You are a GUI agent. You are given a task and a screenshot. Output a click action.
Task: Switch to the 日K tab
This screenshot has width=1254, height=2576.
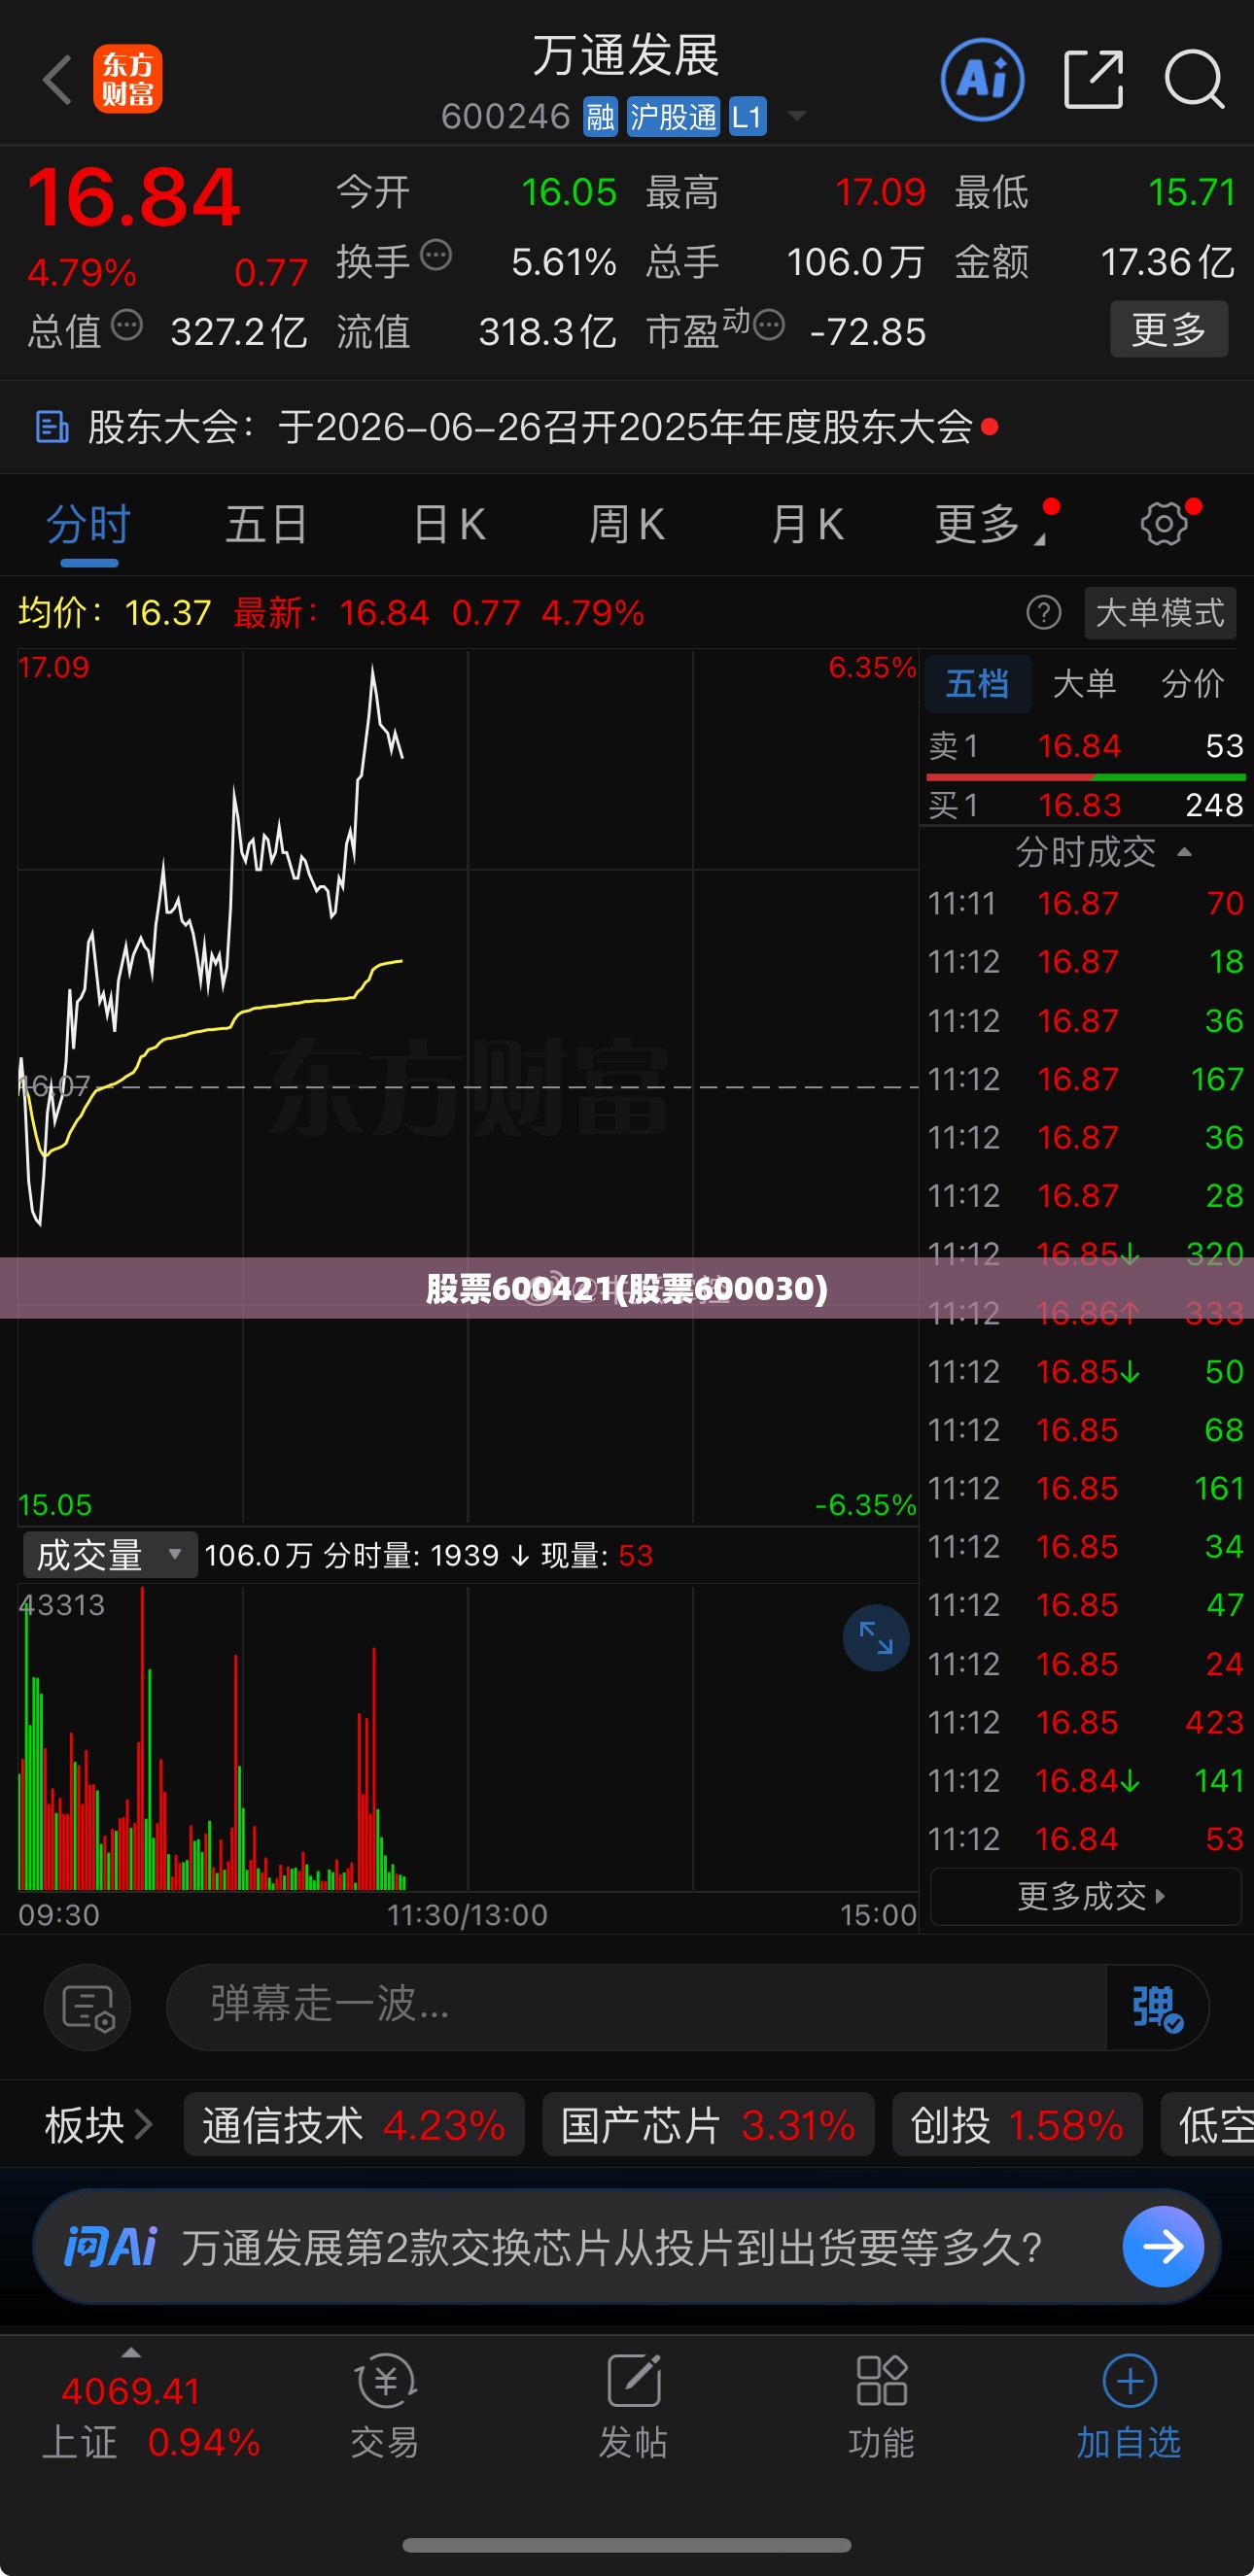(x=449, y=524)
